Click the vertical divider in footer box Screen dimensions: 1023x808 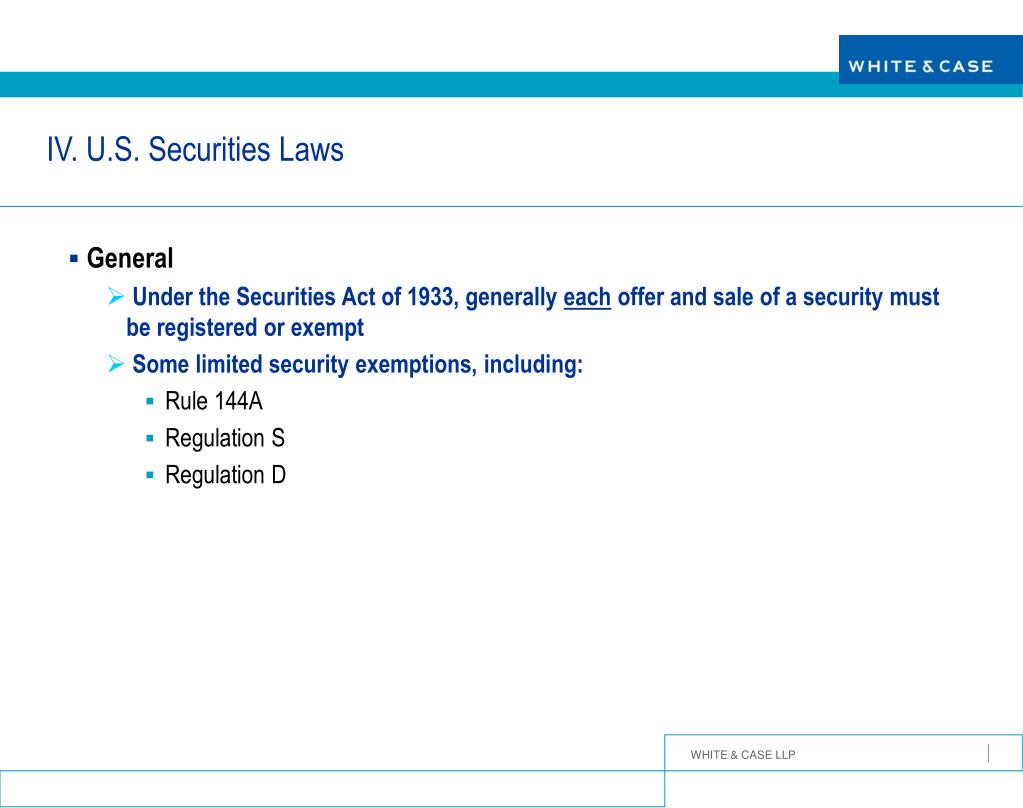988,753
